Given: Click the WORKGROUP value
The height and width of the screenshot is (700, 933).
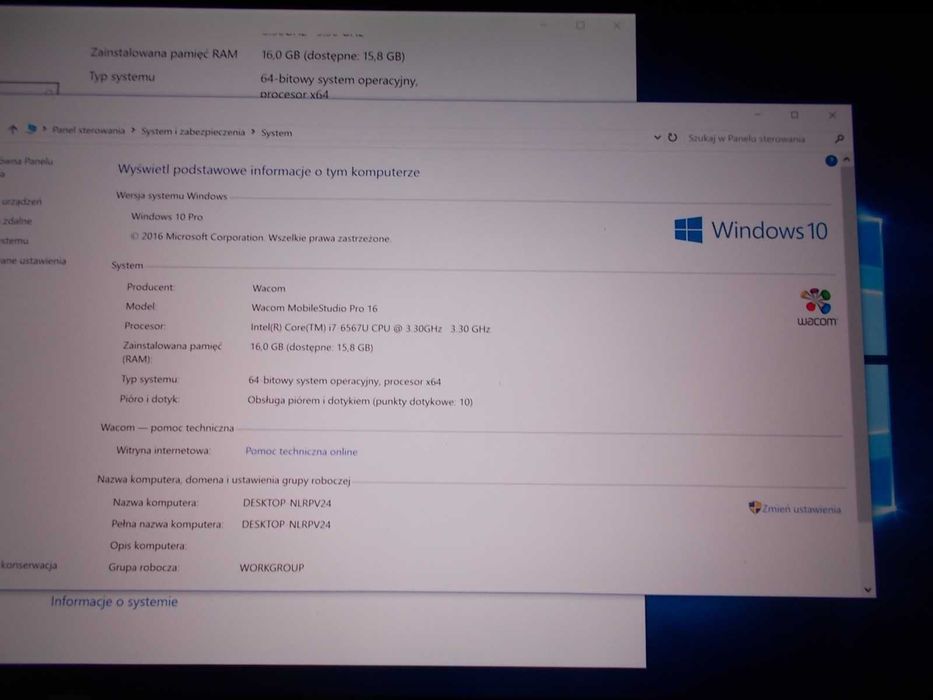Looking at the screenshot, I should [x=271, y=568].
